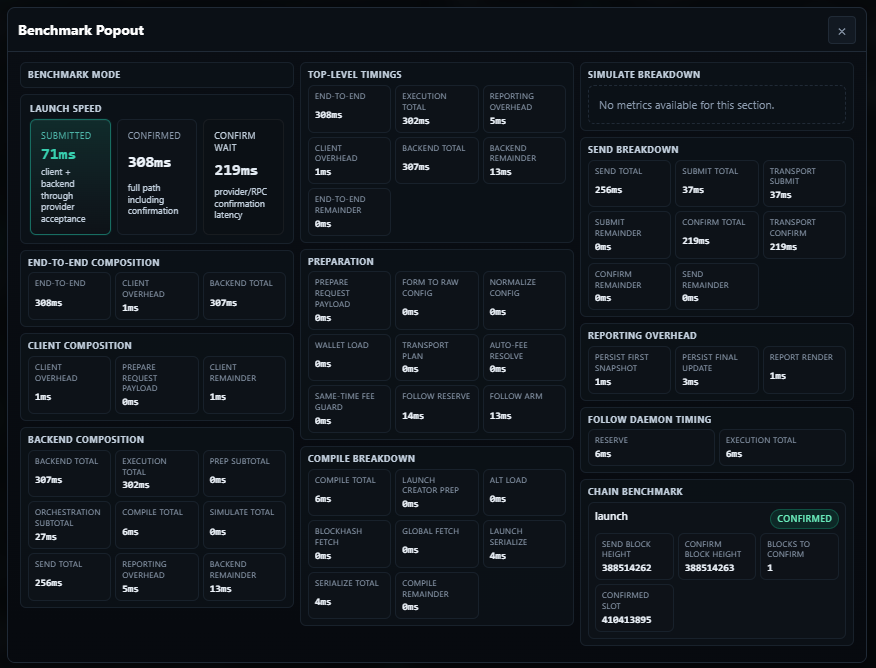Click the Follow Reserve 14ms card

tap(437, 409)
